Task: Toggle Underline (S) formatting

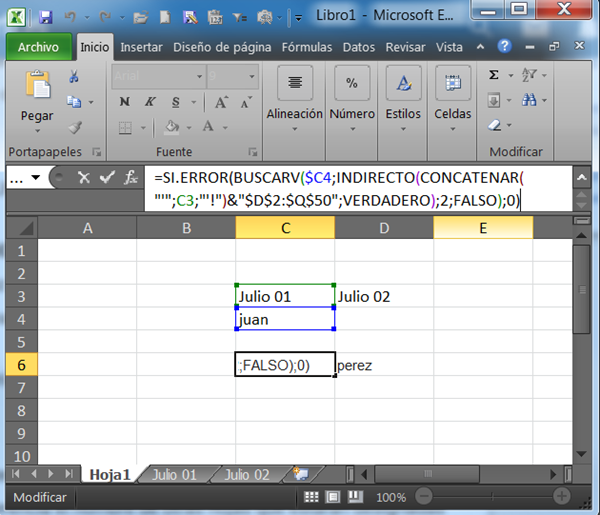Action: coord(175,102)
